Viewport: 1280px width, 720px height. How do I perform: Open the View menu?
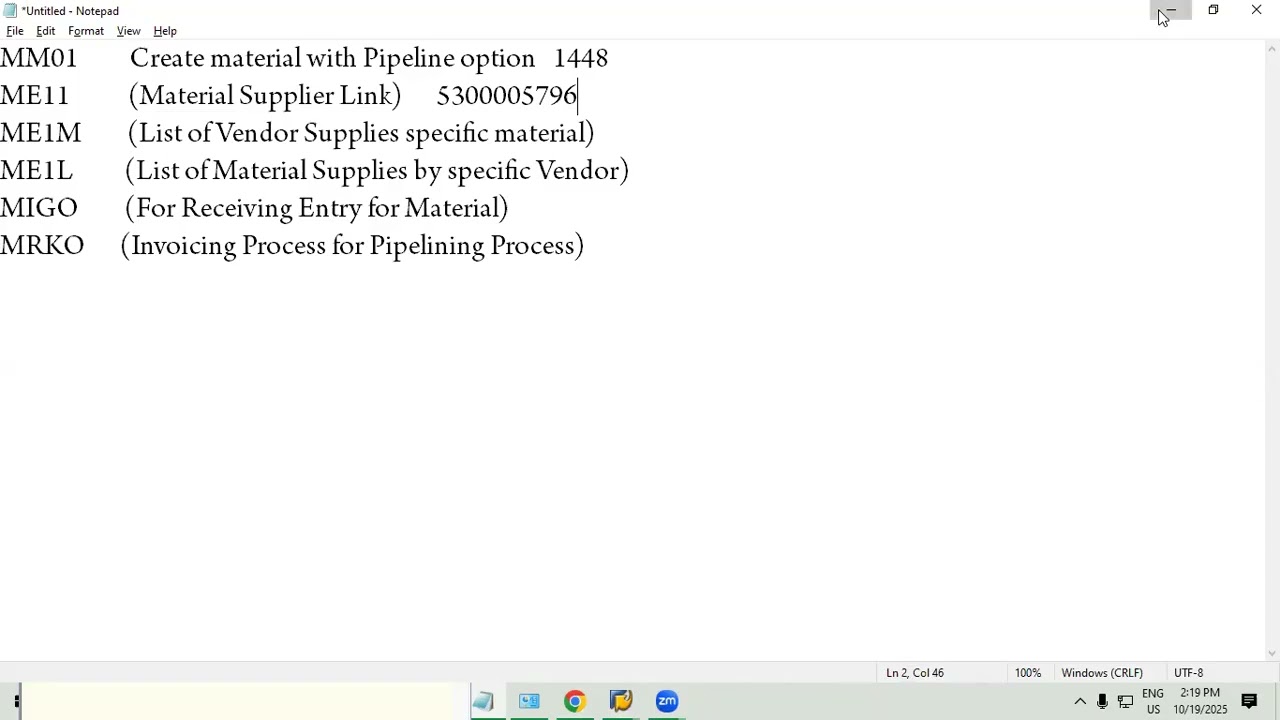128,31
